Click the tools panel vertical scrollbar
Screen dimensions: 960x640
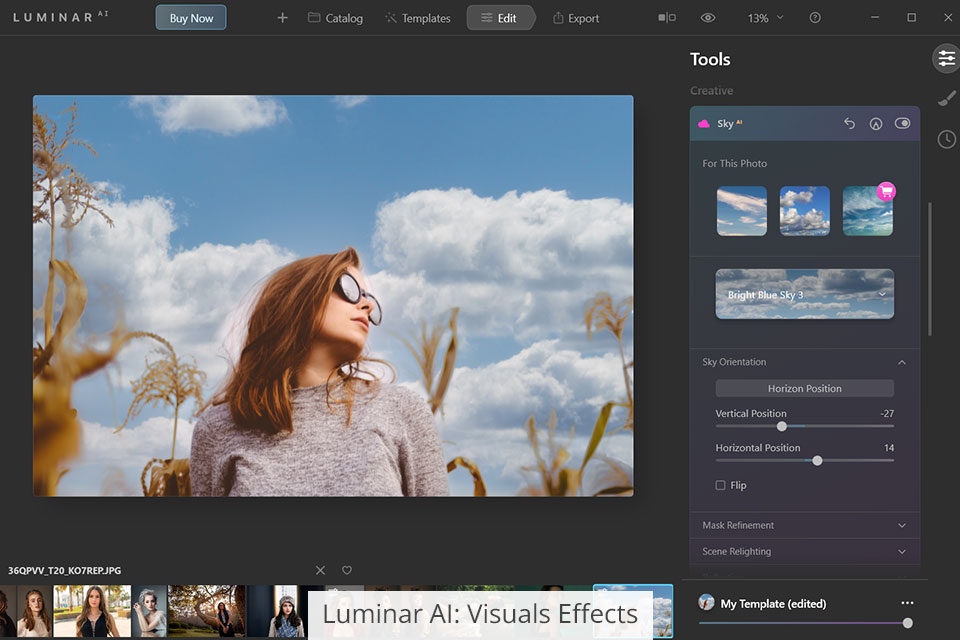[929, 269]
